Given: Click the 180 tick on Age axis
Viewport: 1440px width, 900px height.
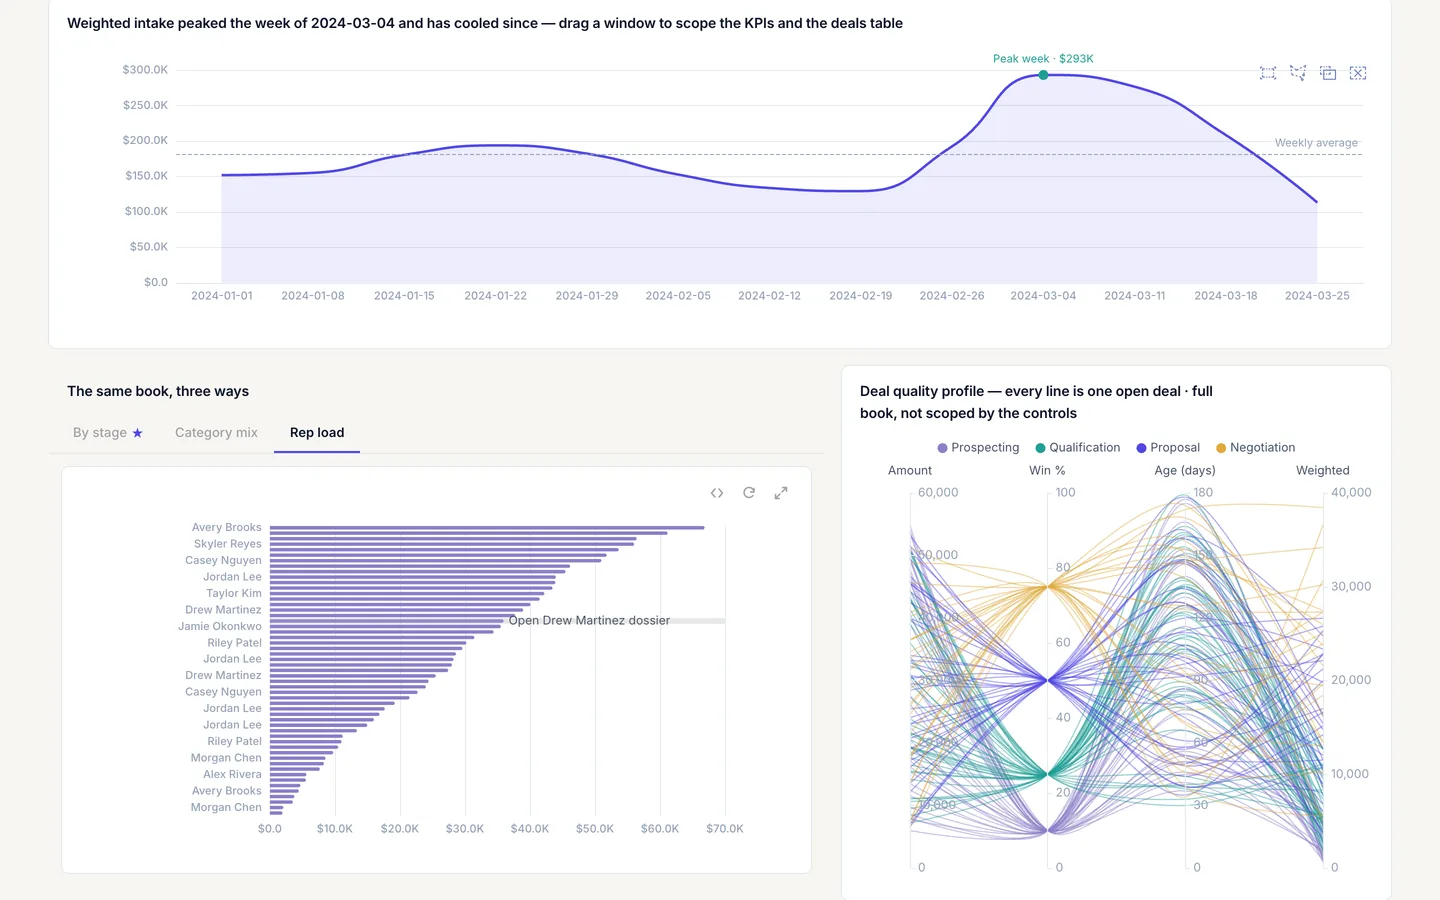Looking at the screenshot, I should tap(1203, 493).
